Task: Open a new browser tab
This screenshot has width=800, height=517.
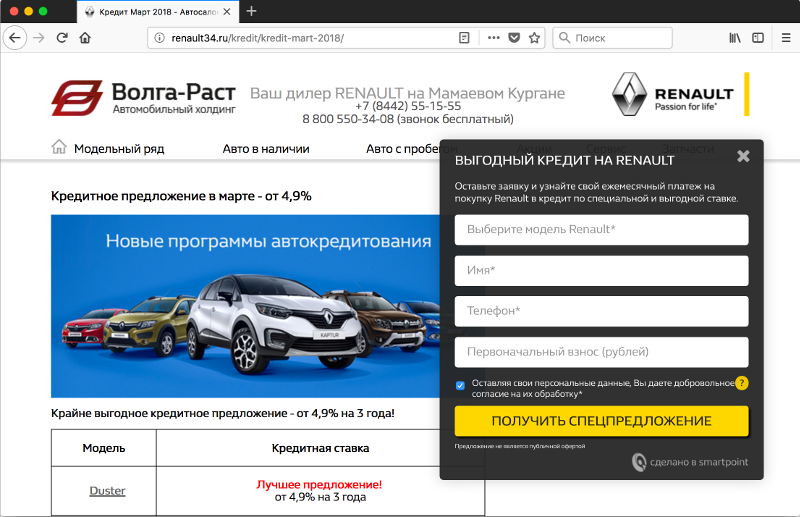Action: [251, 11]
